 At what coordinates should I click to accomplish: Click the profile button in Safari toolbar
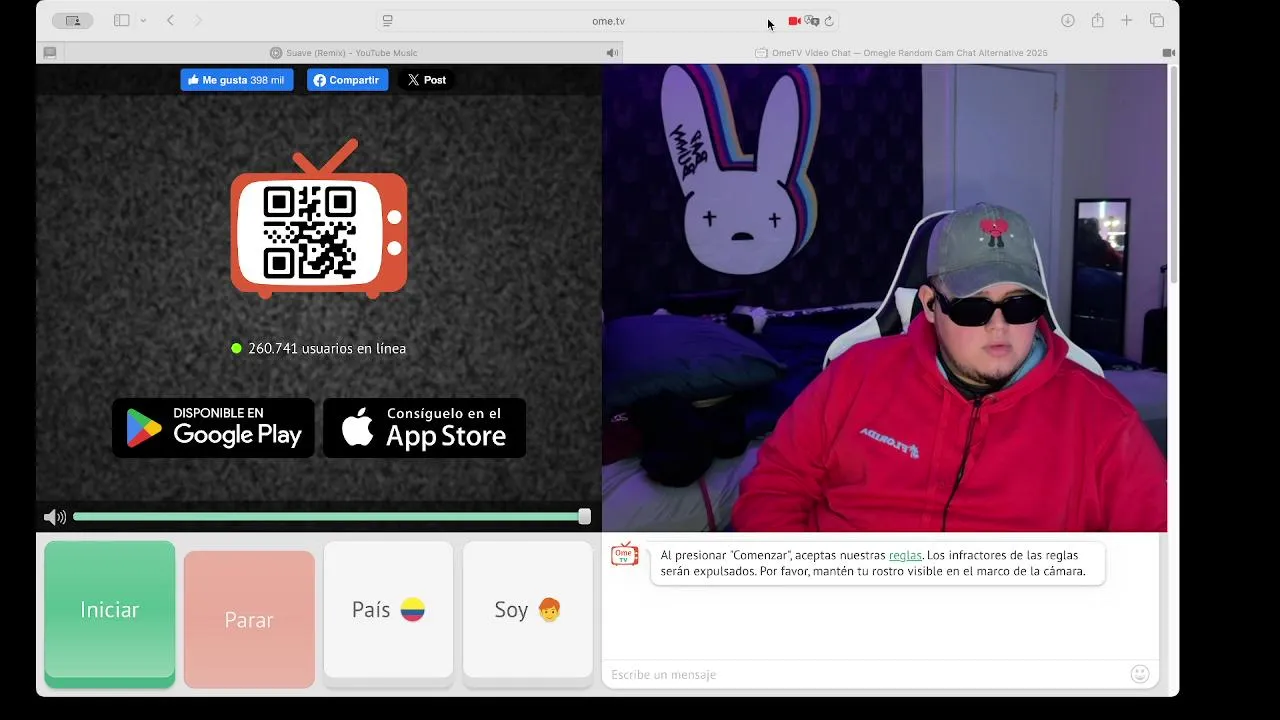point(72,20)
